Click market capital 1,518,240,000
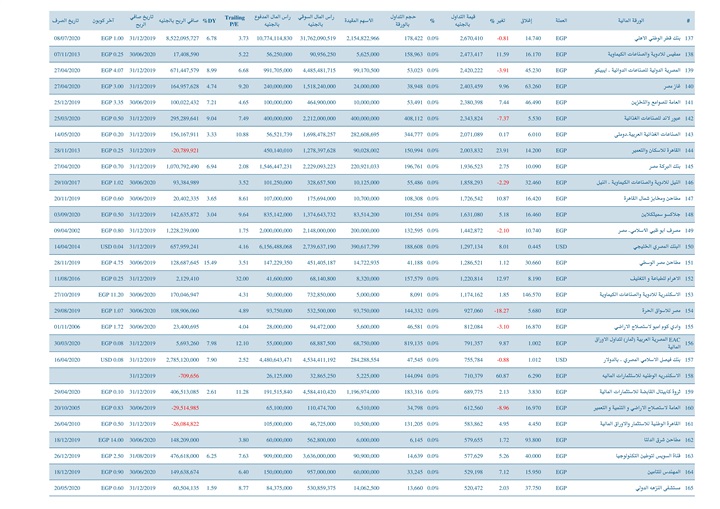 (319, 87)
